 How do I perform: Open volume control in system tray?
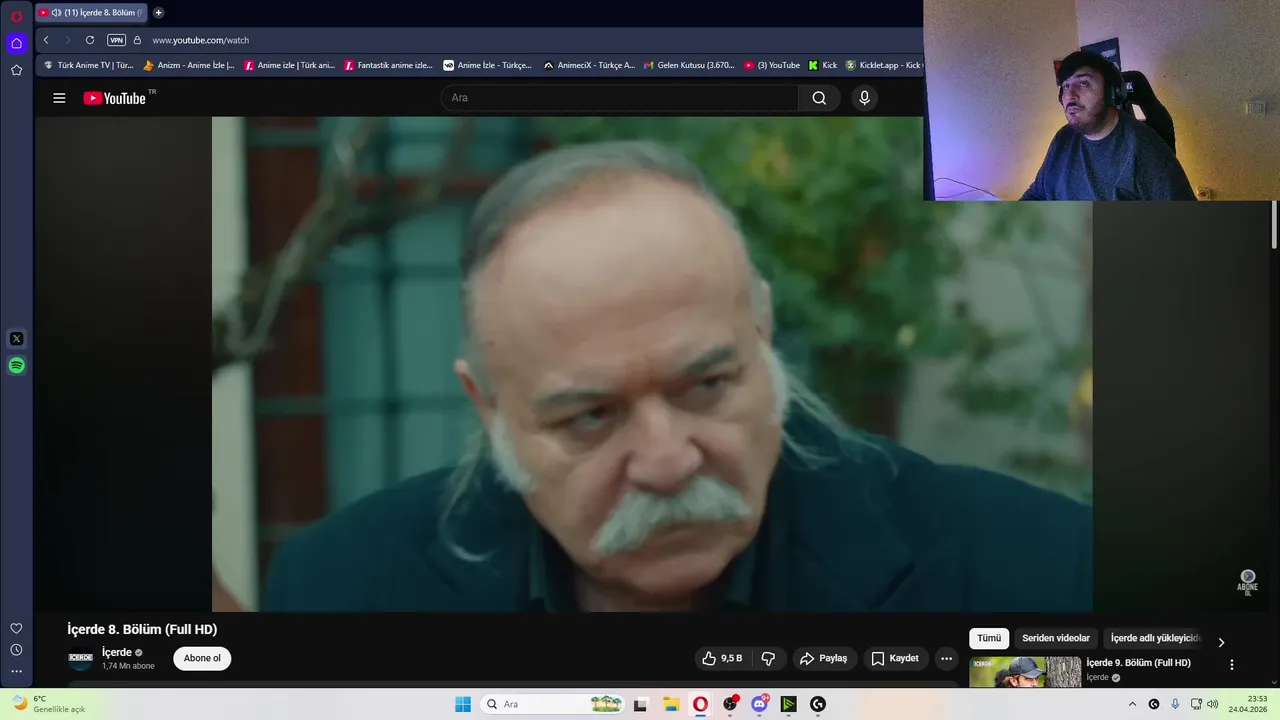[x=1213, y=704]
